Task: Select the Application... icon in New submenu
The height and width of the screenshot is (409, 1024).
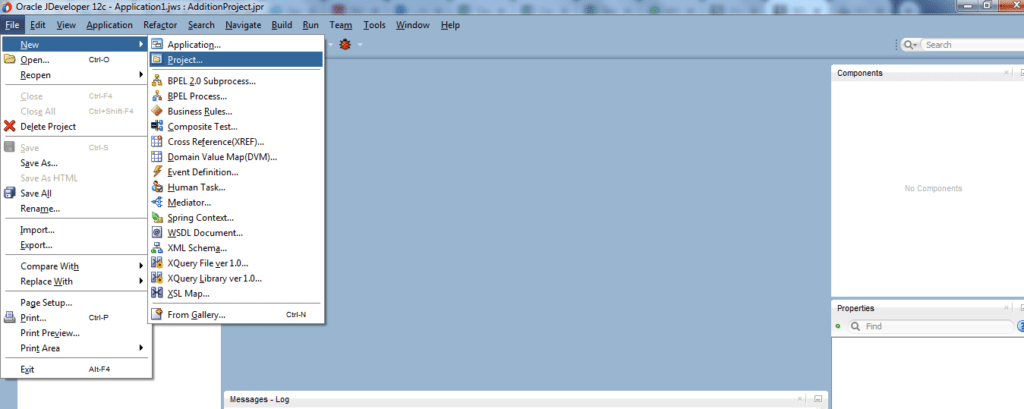Action: [157, 44]
